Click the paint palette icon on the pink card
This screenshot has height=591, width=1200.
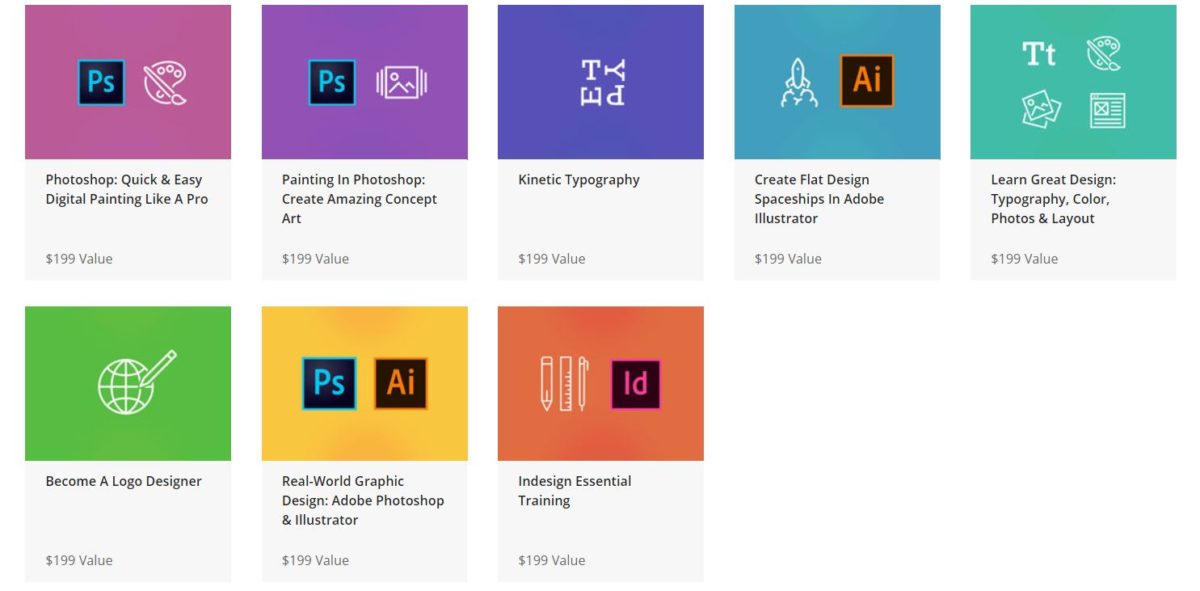click(x=164, y=83)
